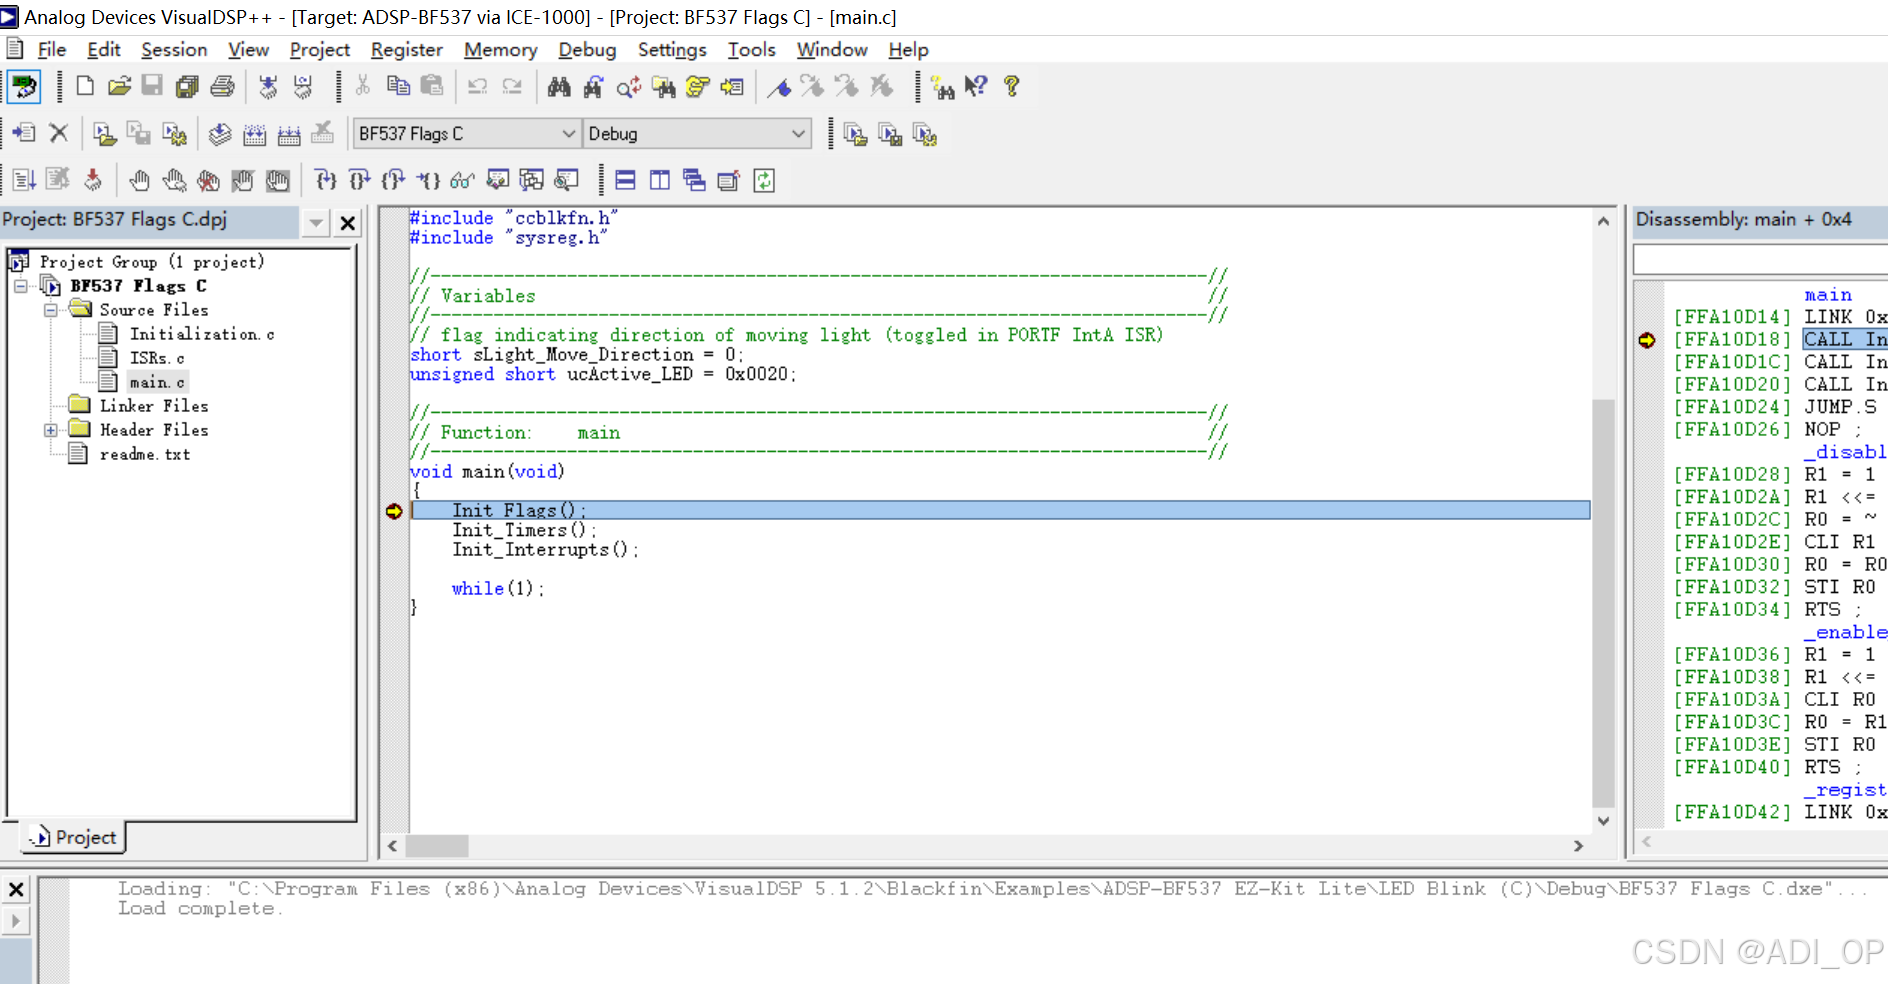Close the Project pane with X
The image size is (1888, 984).
point(347,223)
